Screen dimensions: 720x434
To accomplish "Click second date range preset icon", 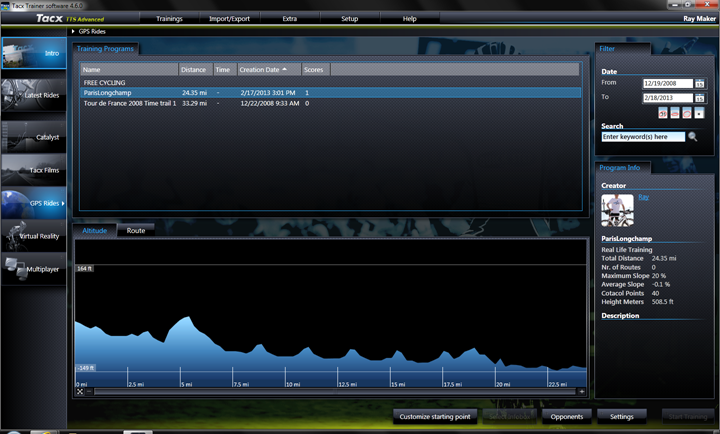I will 675,113.
